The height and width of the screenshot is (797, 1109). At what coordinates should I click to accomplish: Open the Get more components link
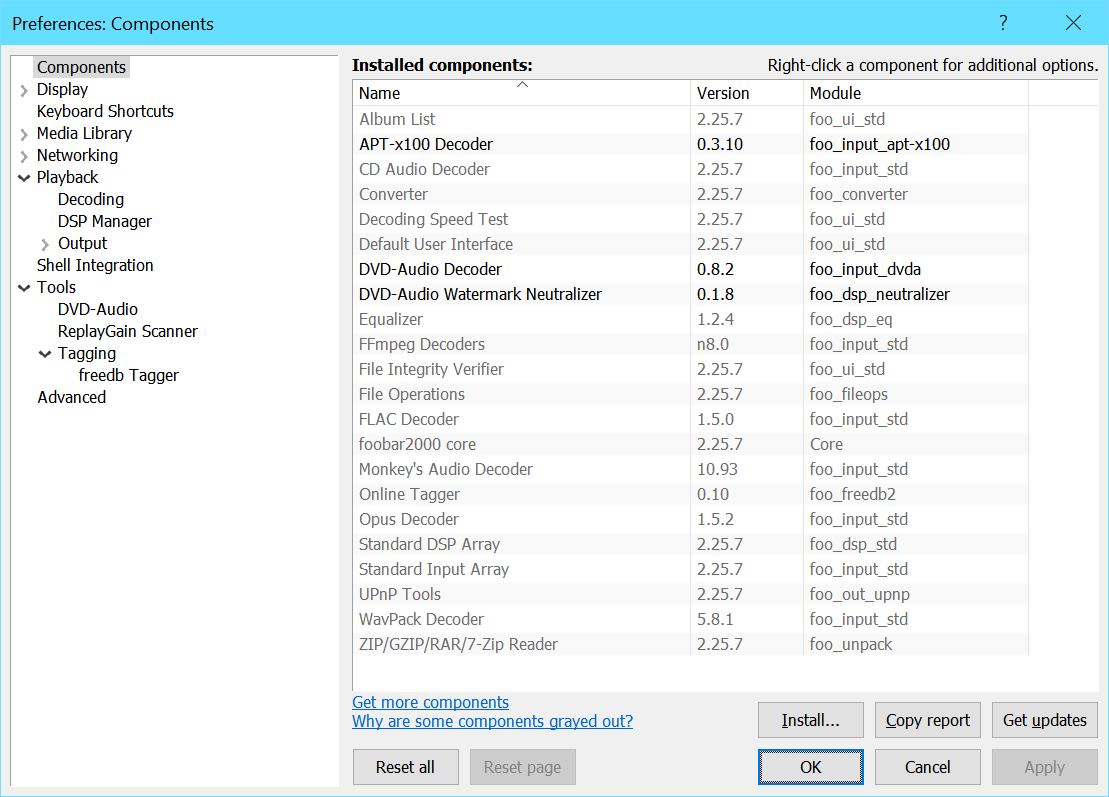point(430,702)
